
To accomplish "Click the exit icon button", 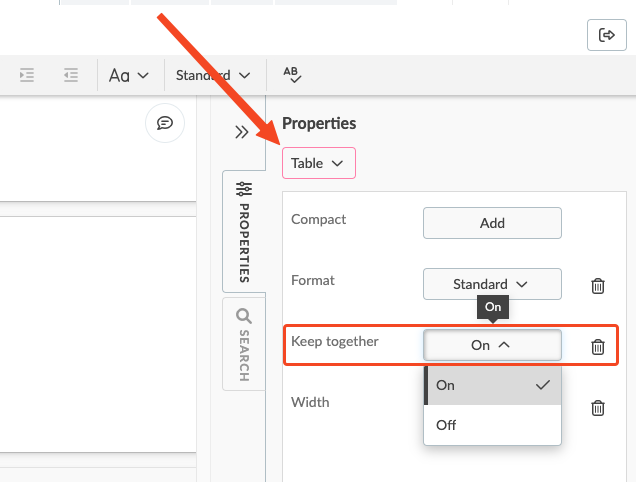I will 606,35.
